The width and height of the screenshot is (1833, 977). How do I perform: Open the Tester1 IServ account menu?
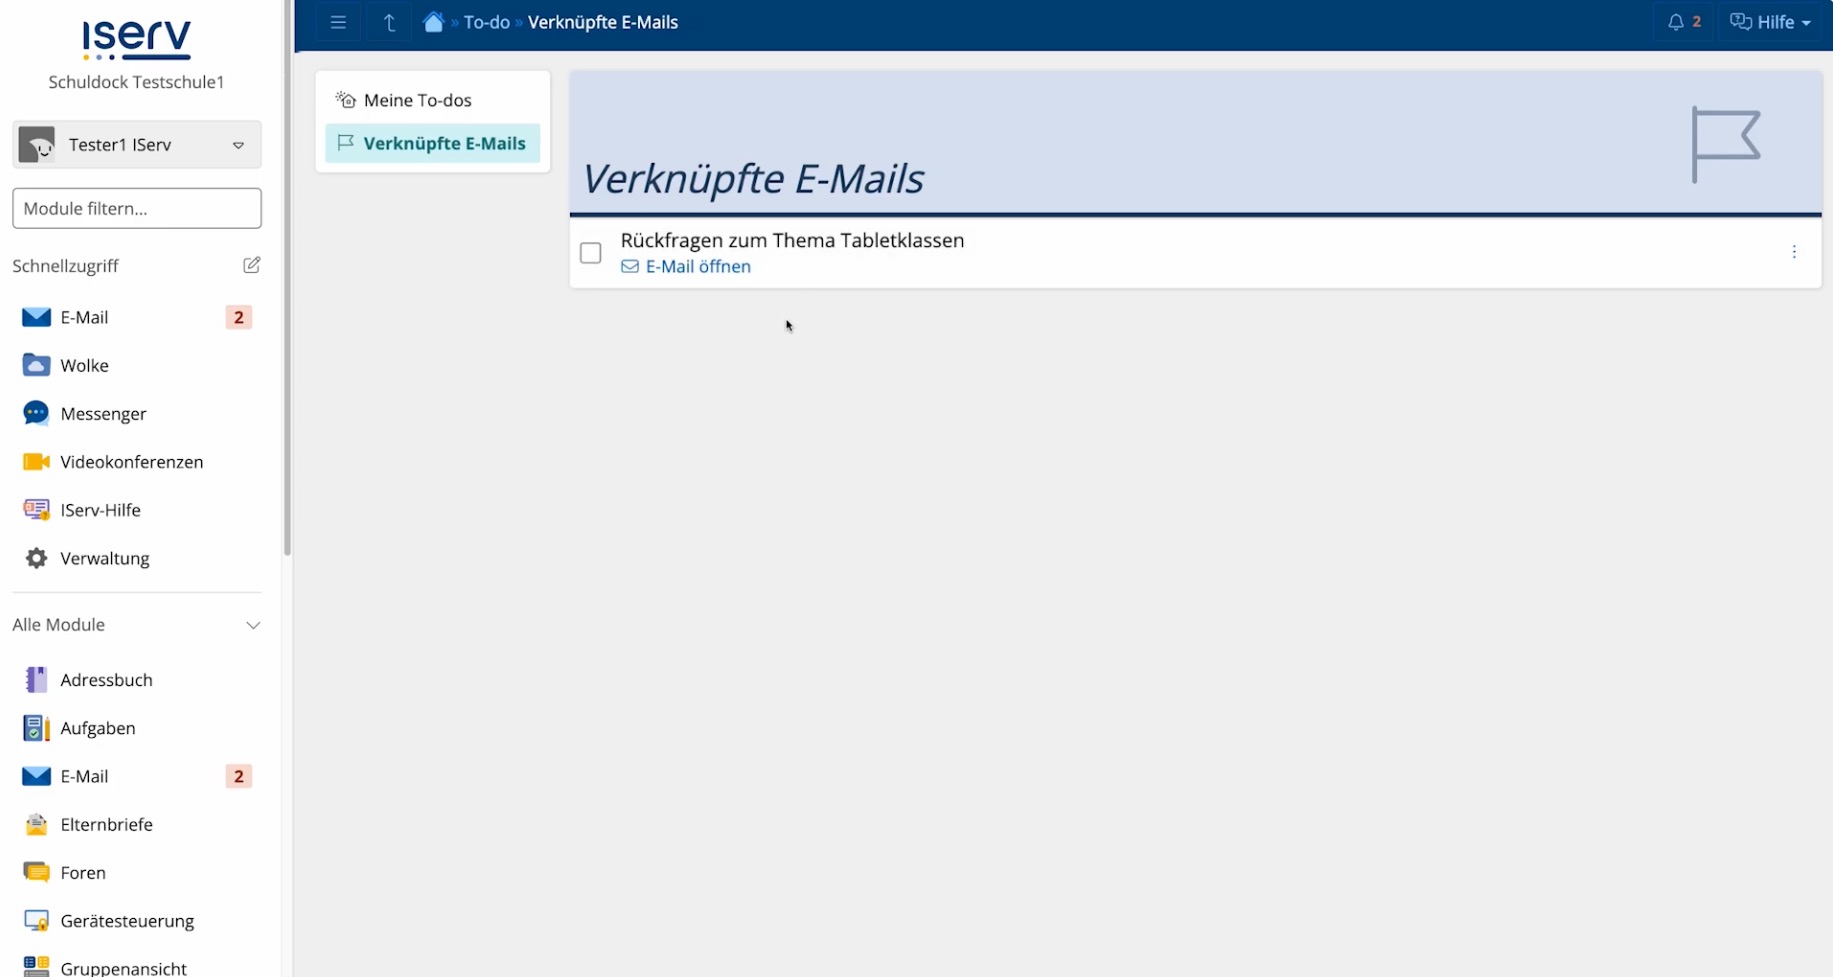(x=136, y=144)
